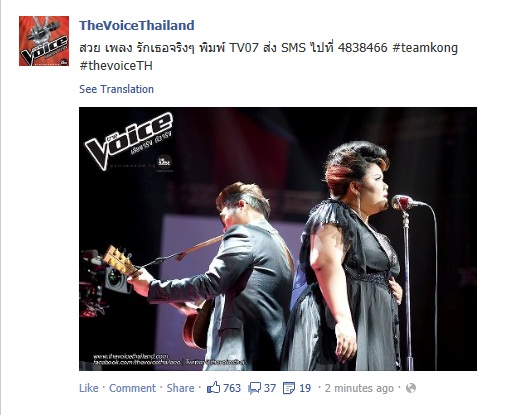
Task: Click See Translation link
Action: pyautogui.click(x=116, y=89)
